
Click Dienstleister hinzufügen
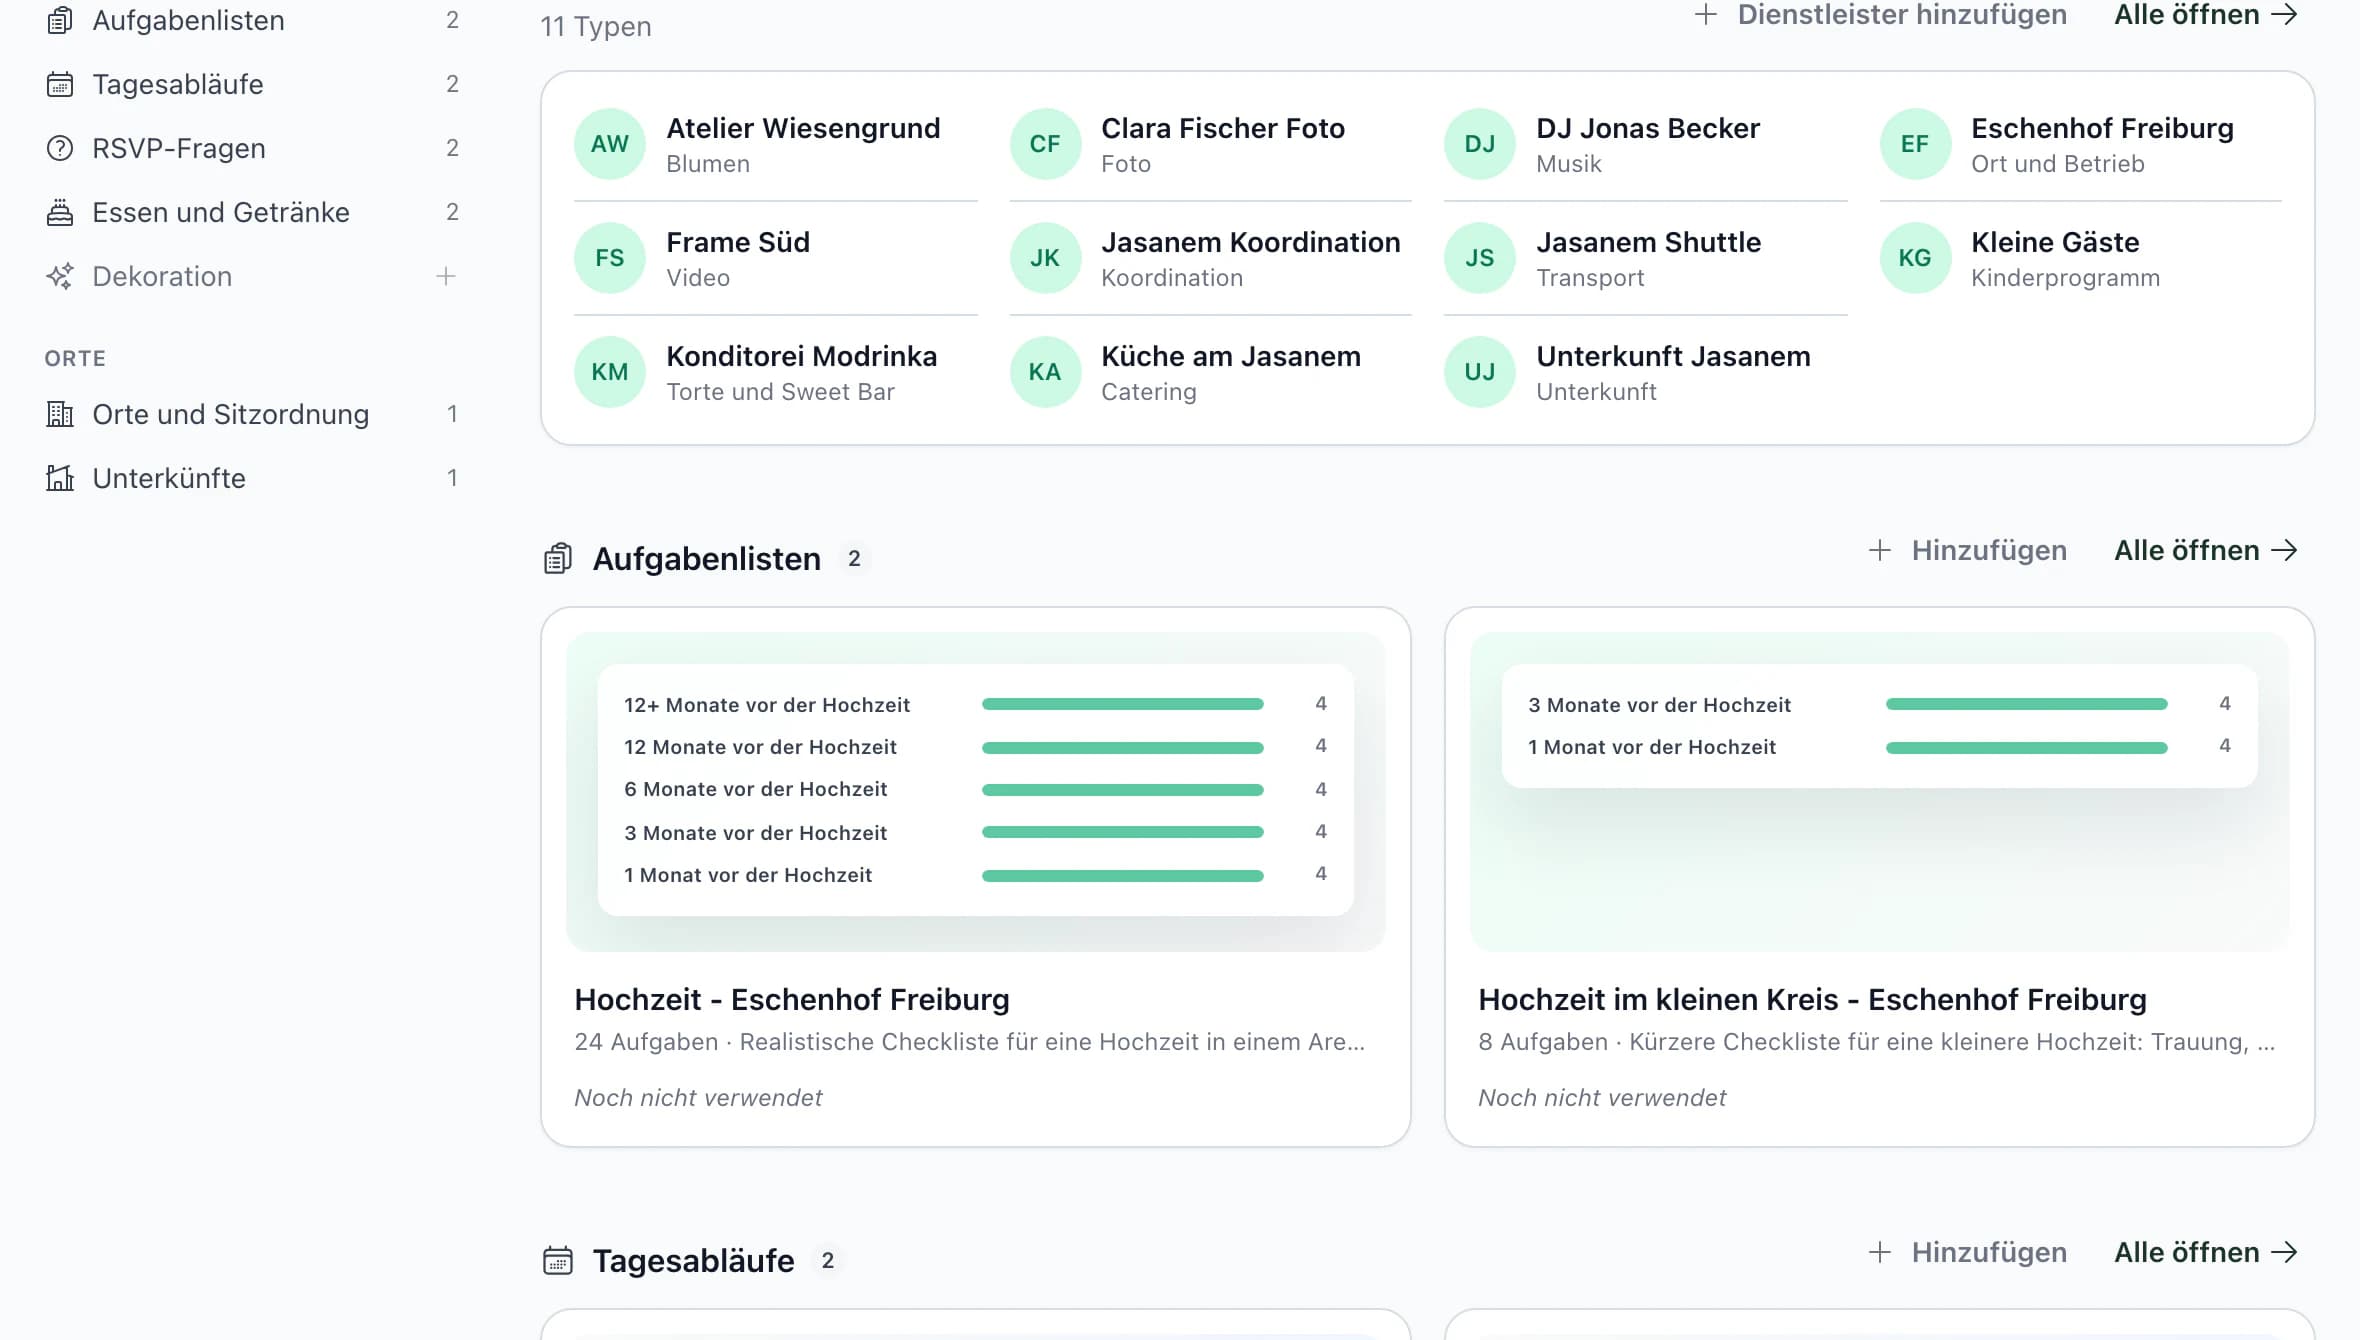pos(1881,15)
